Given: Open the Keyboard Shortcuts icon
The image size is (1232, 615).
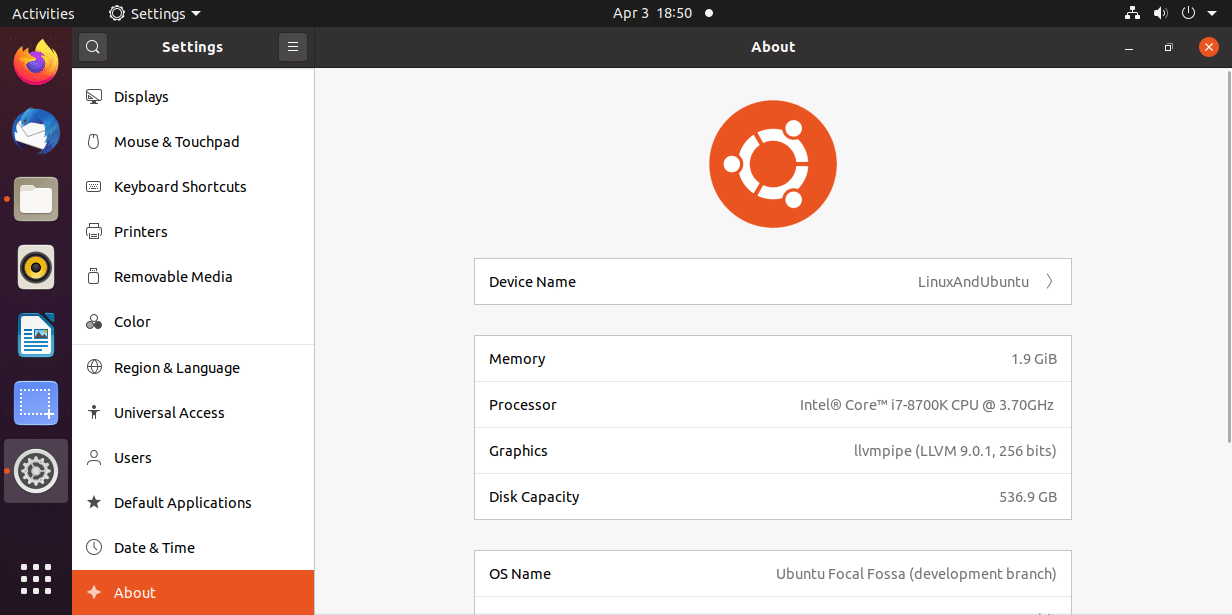Looking at the screenshot, I should click(93, 186).
